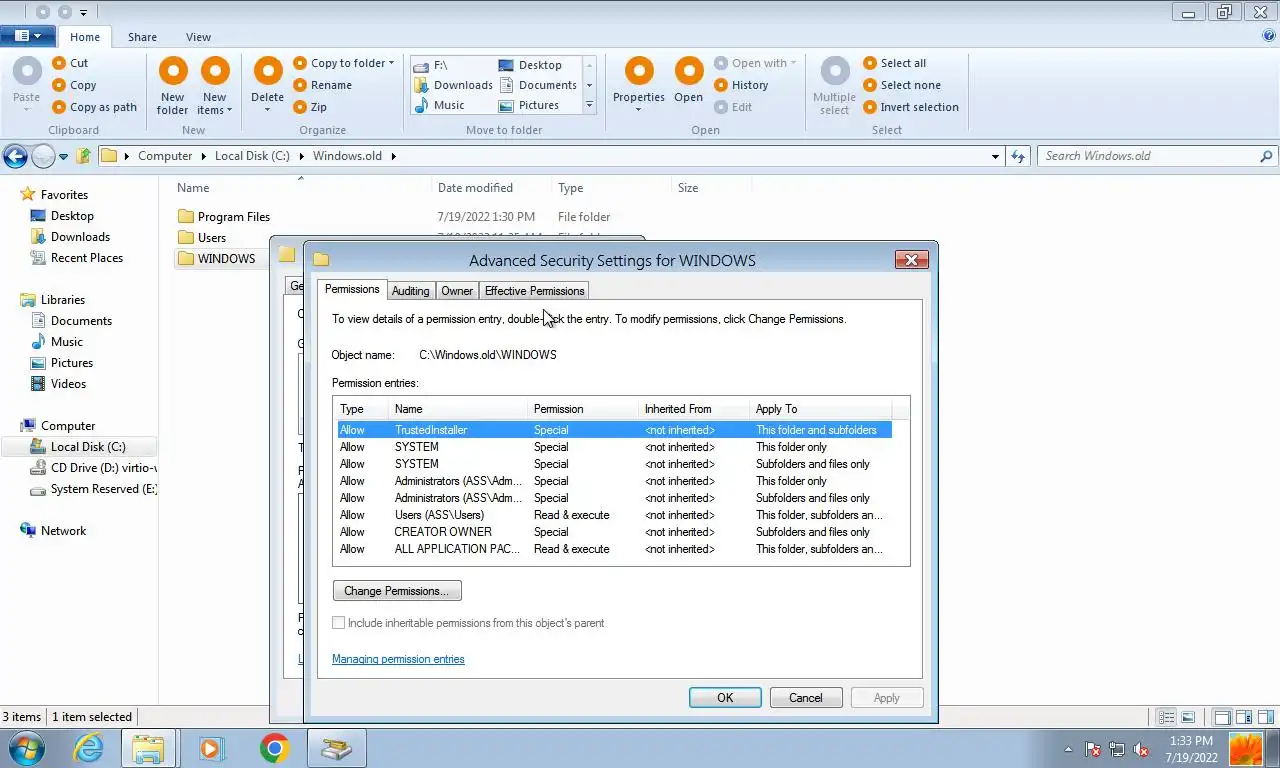This screenshot has height=768, width=1280.
Task: Select the Program Files folder
Action: [x=224, y=217]
